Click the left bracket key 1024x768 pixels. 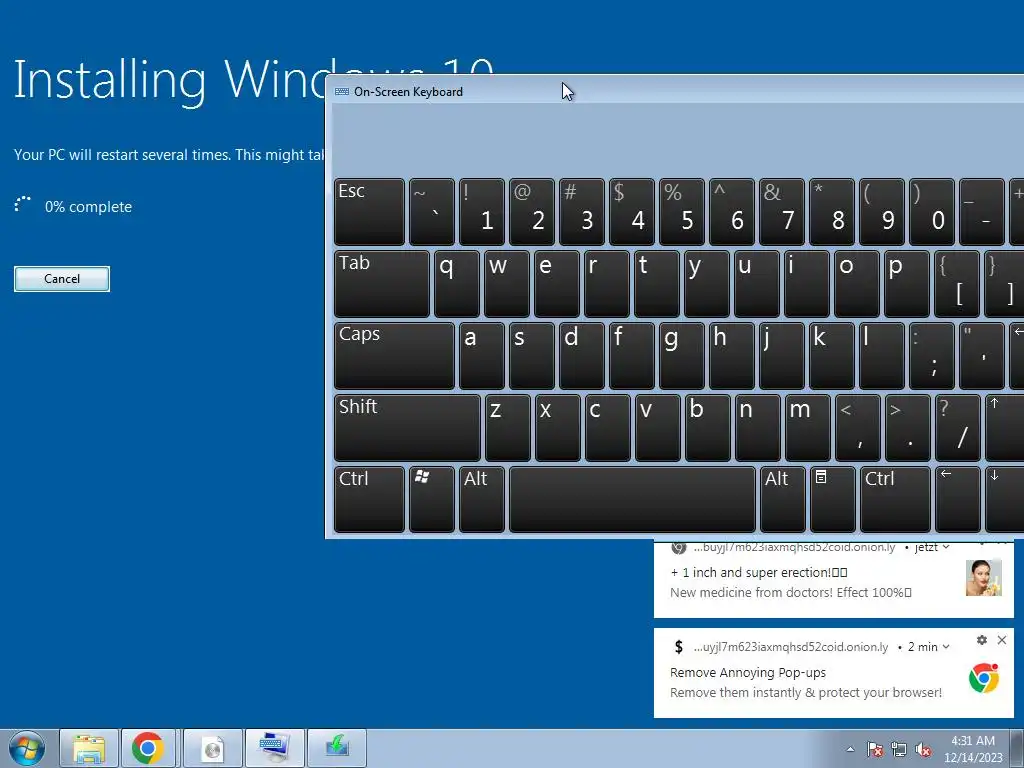pyautogui.click(x=957, y=284)
